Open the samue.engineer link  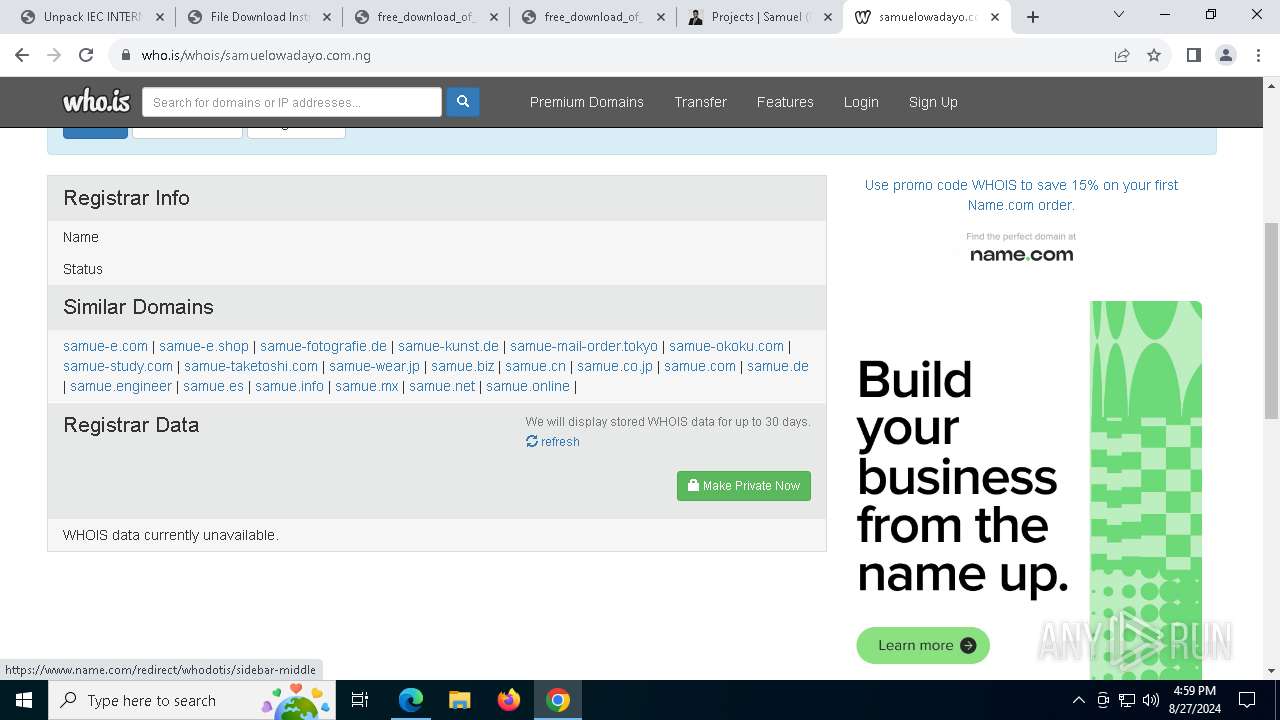121,386
